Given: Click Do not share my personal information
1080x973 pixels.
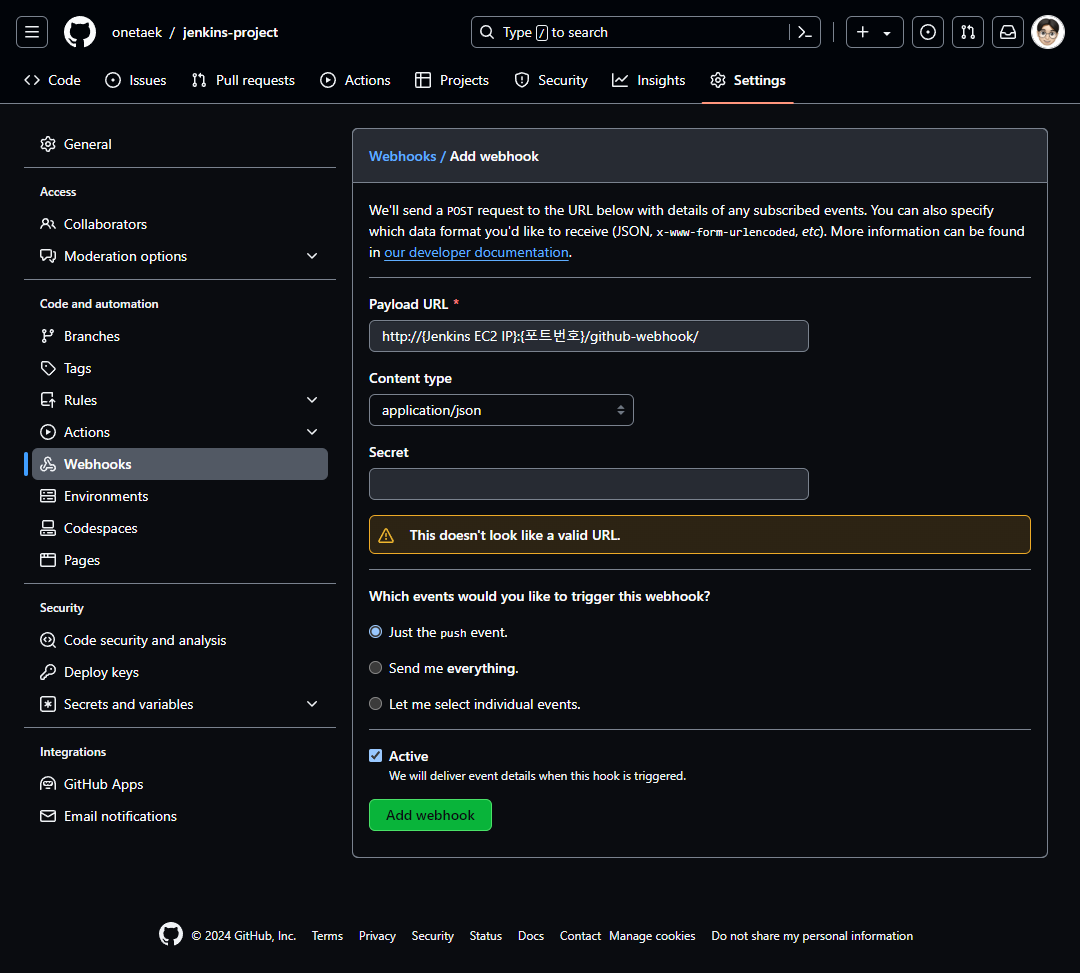Looking at the screenshot, I should (812, 936).
